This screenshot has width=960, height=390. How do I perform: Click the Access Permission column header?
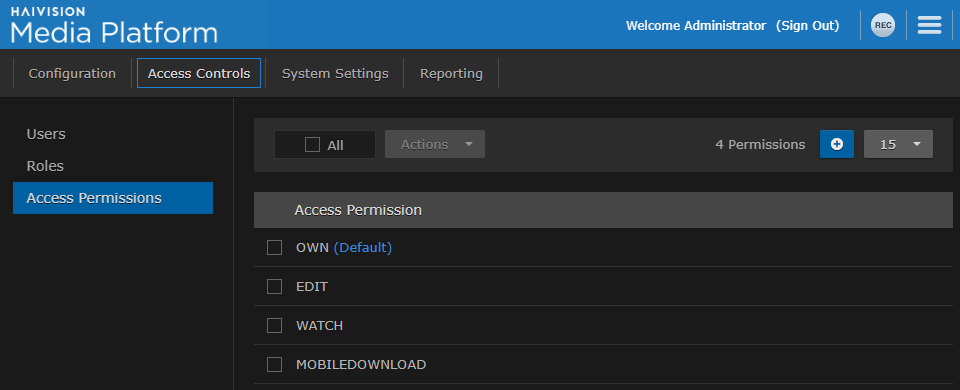click(358, 210)
